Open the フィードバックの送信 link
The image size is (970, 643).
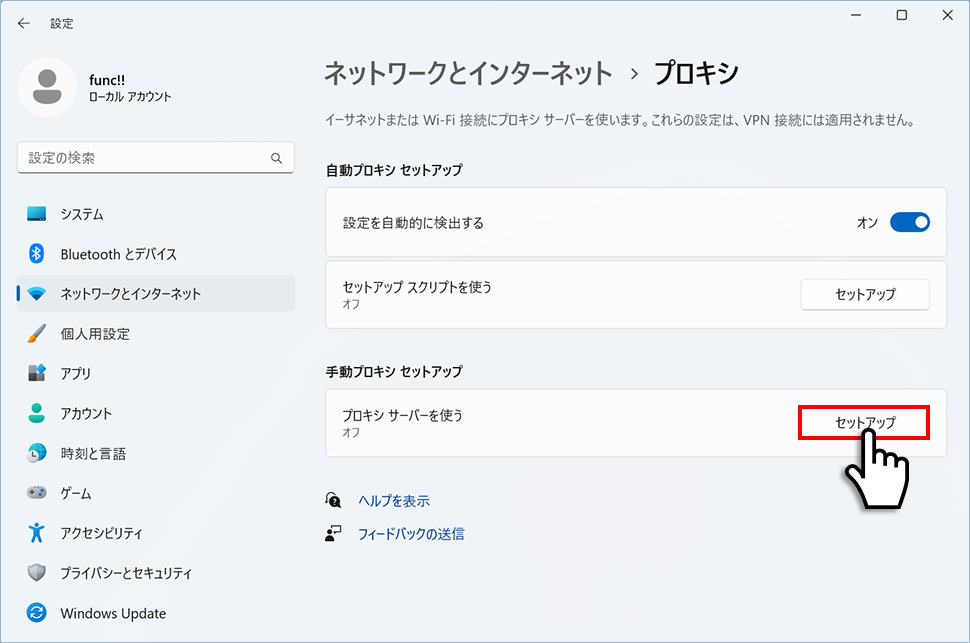click(x=411, y=534)
